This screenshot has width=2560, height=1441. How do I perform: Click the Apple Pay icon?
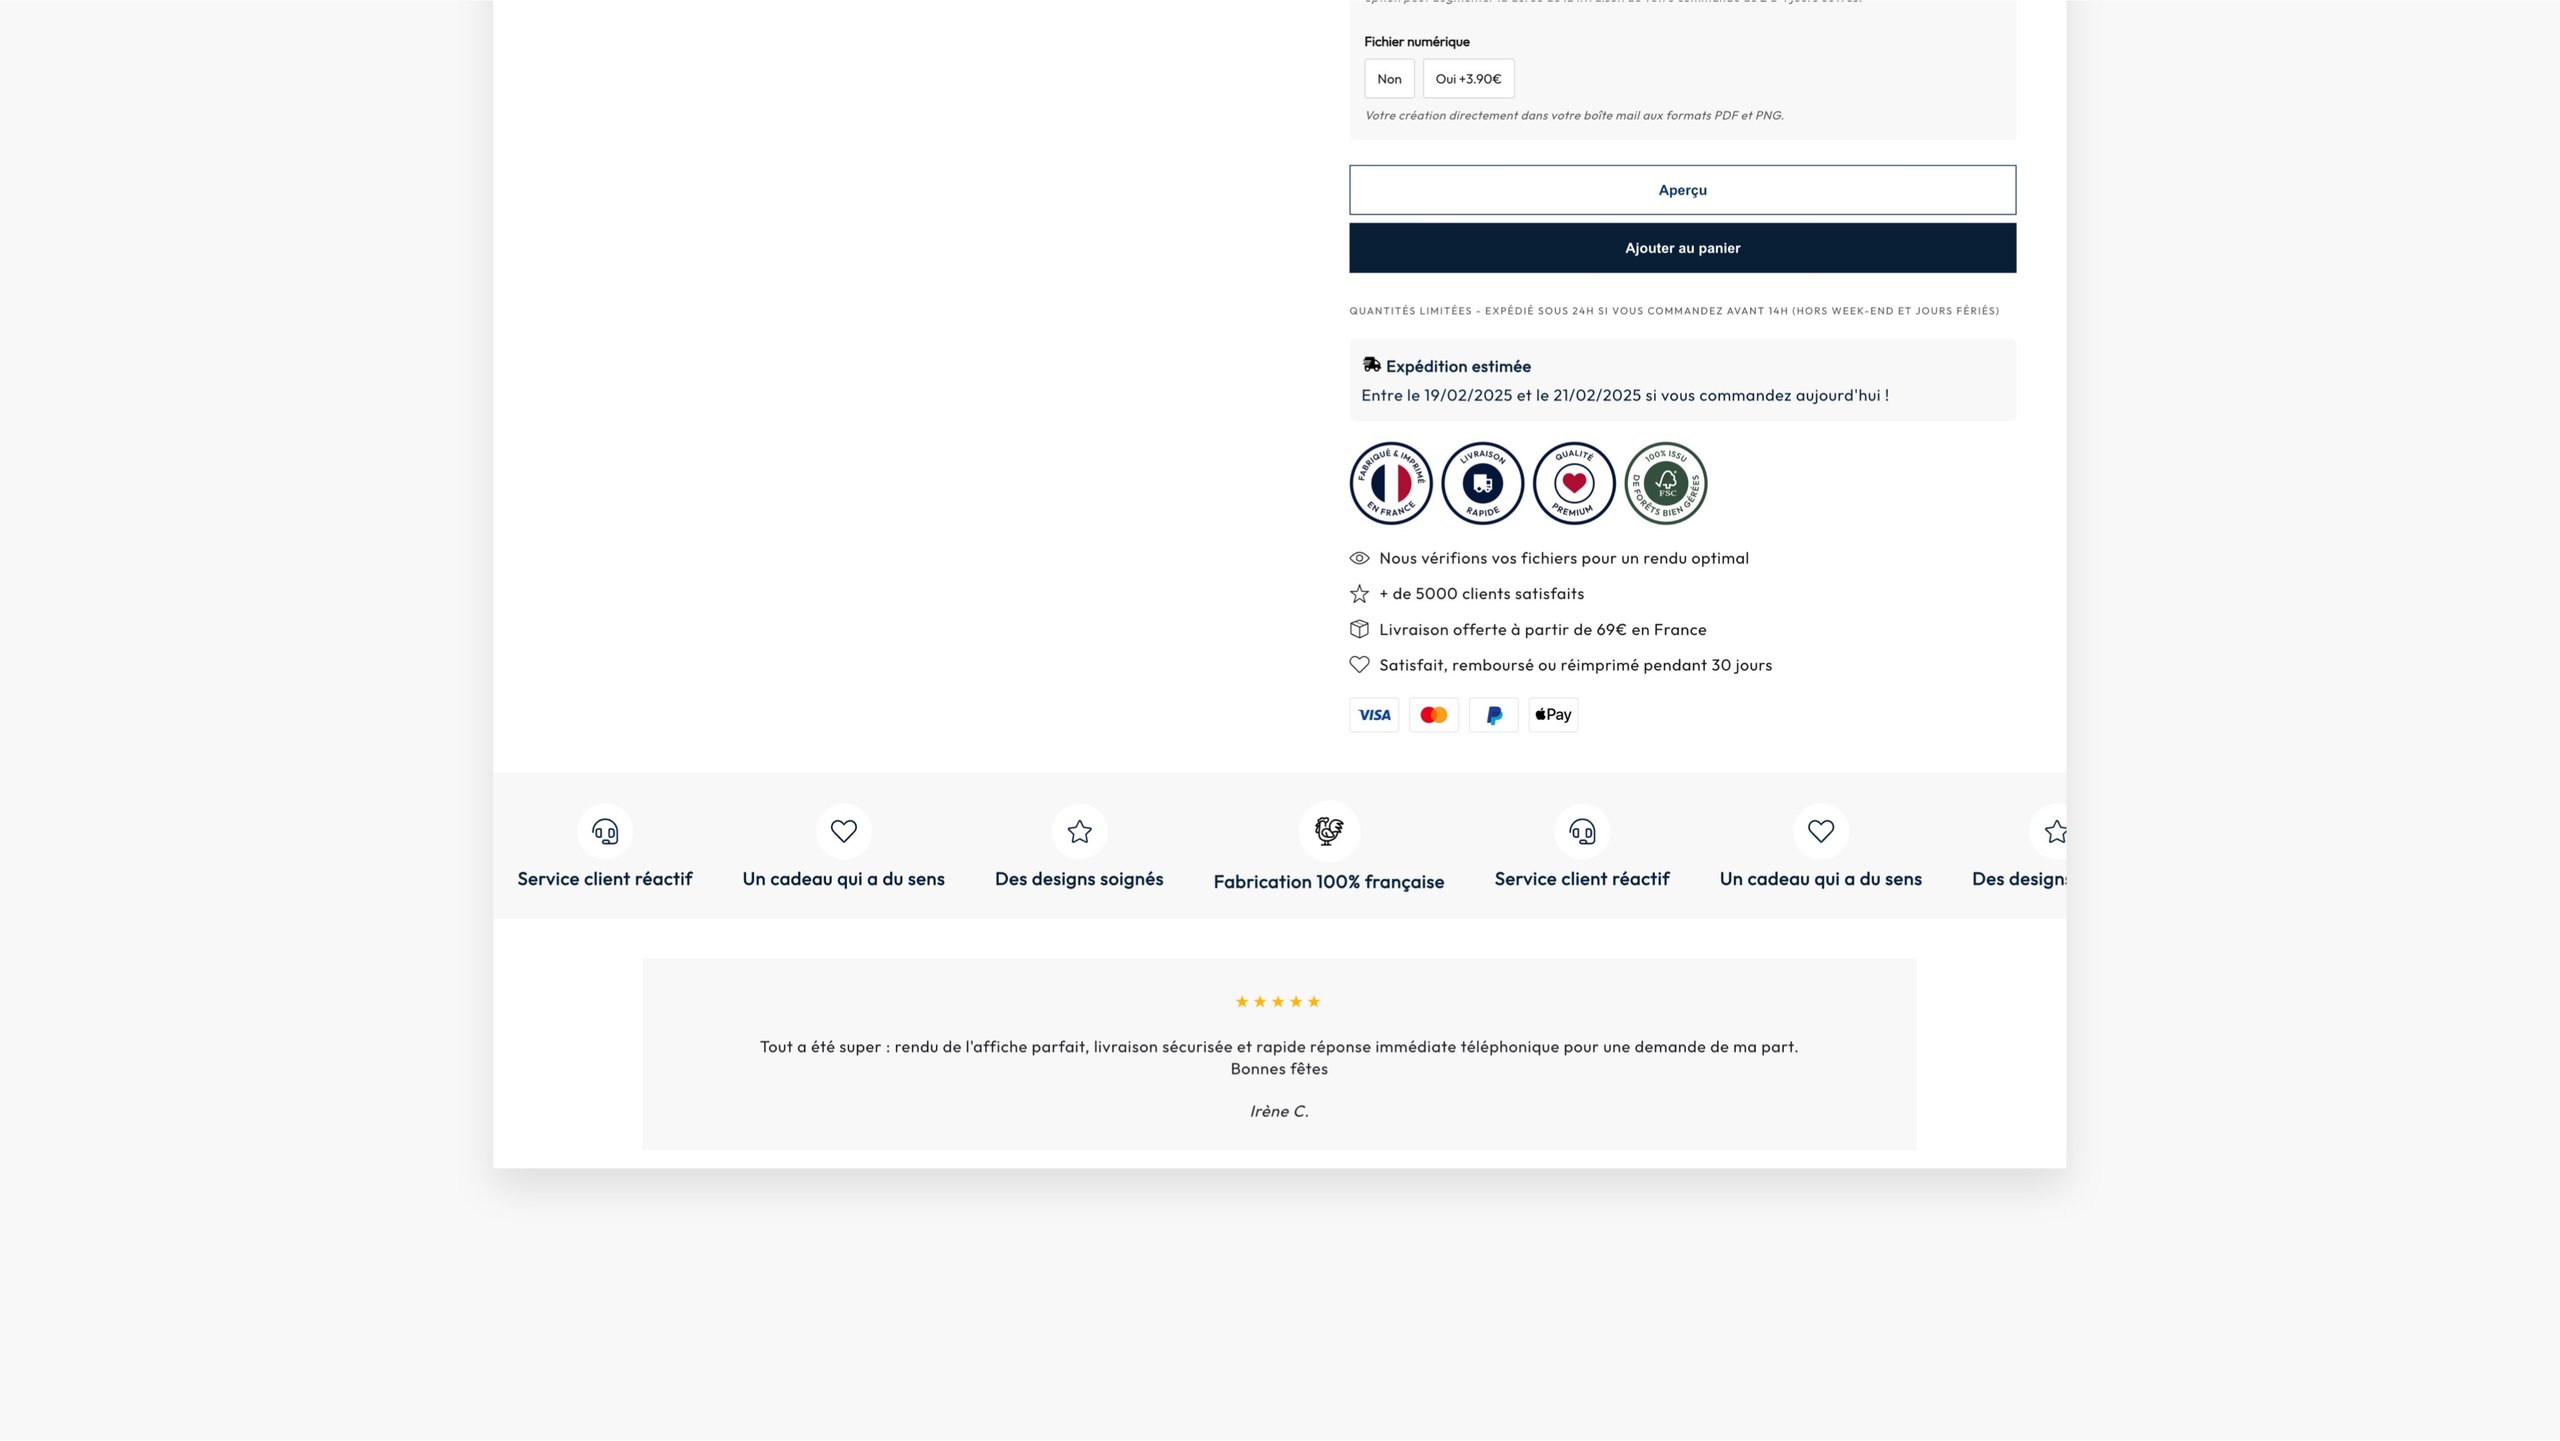(1553, 715)
